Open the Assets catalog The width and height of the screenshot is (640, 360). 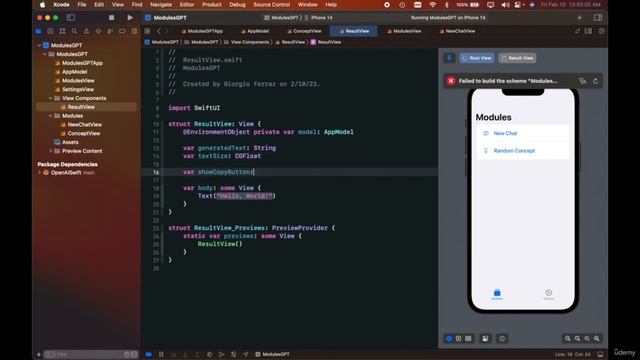(70, 142)
